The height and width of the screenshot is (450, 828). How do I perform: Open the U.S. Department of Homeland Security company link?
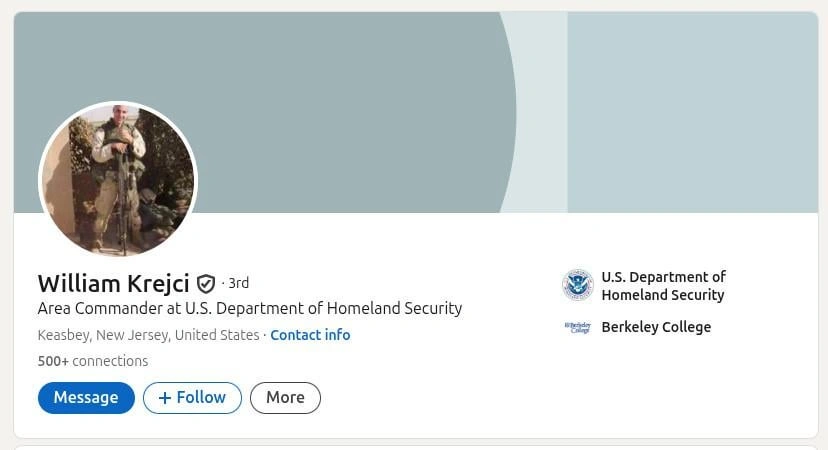click(663, 286)
